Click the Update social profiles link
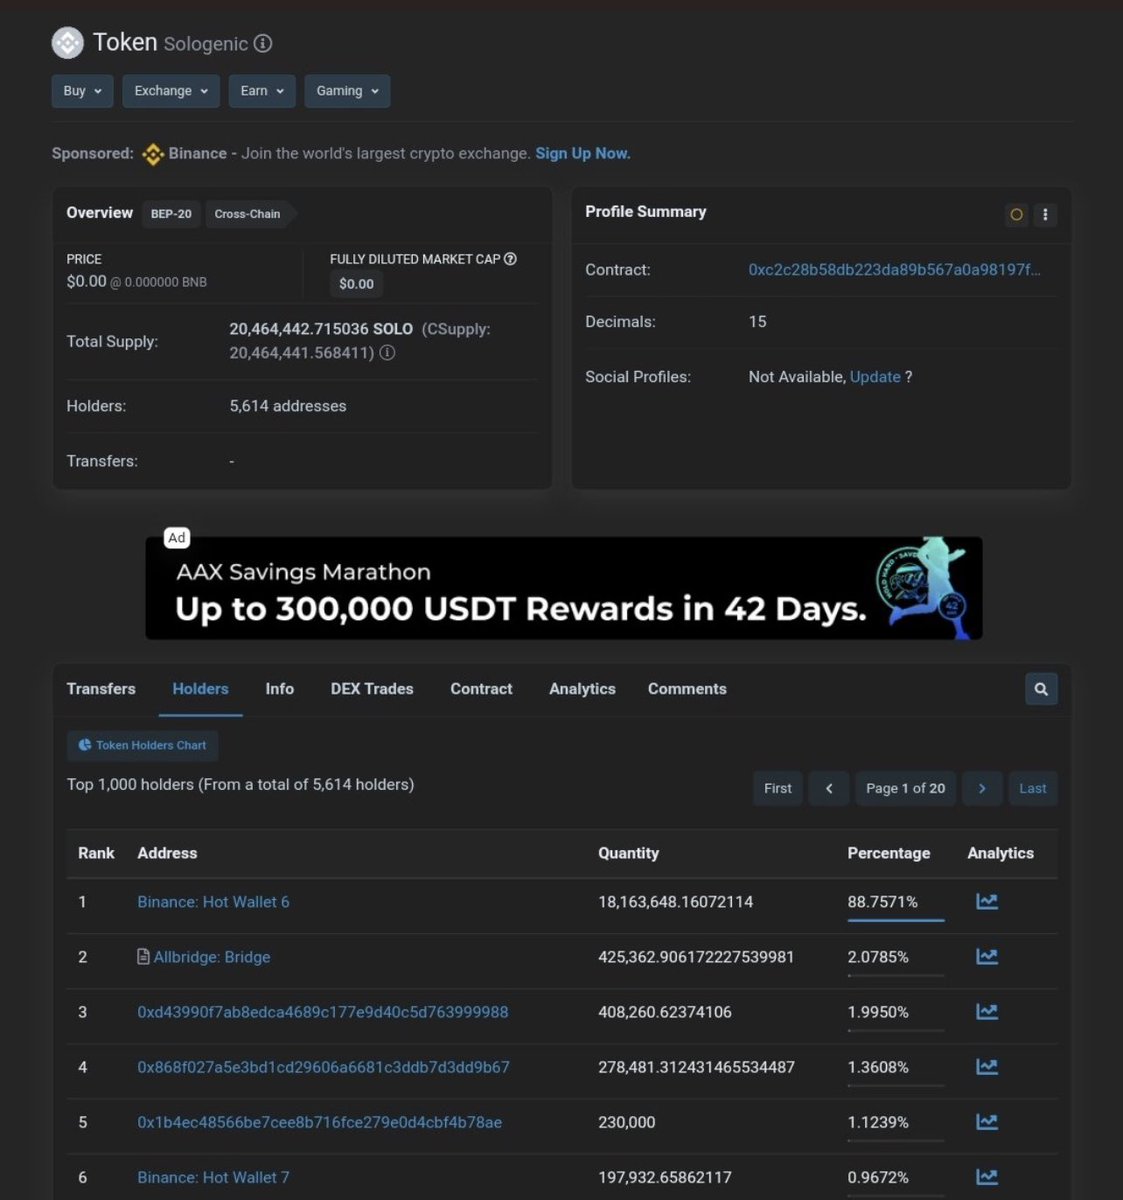Screen dimensions: 1123x1200 875,377
